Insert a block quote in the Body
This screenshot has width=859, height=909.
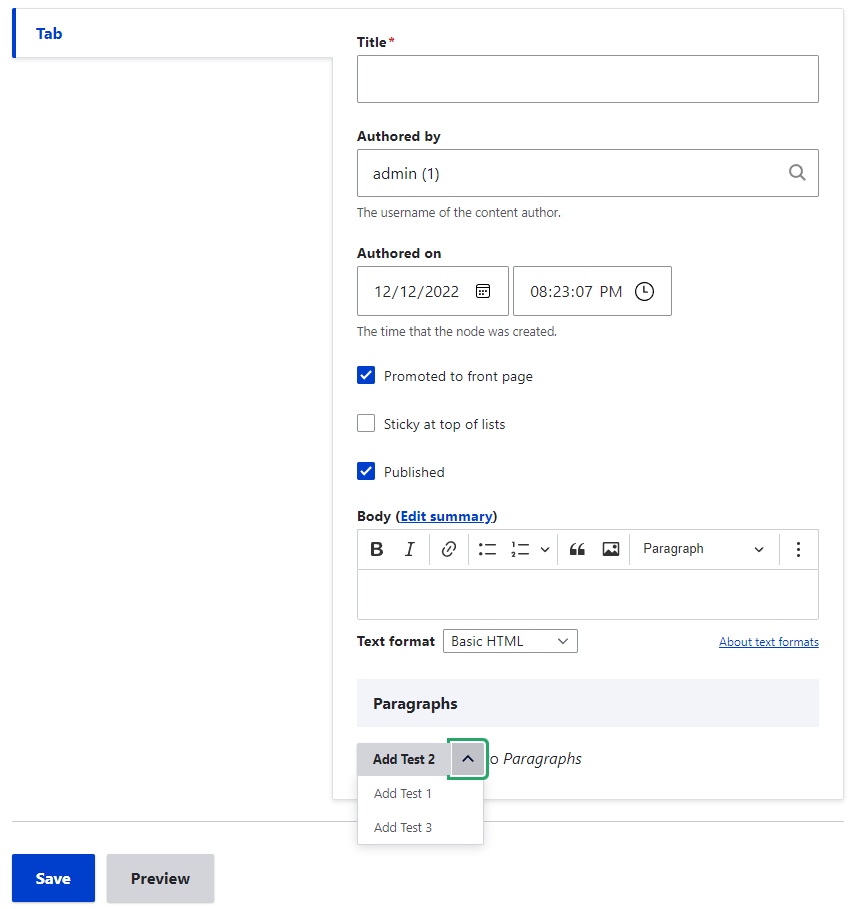[577, 549]
